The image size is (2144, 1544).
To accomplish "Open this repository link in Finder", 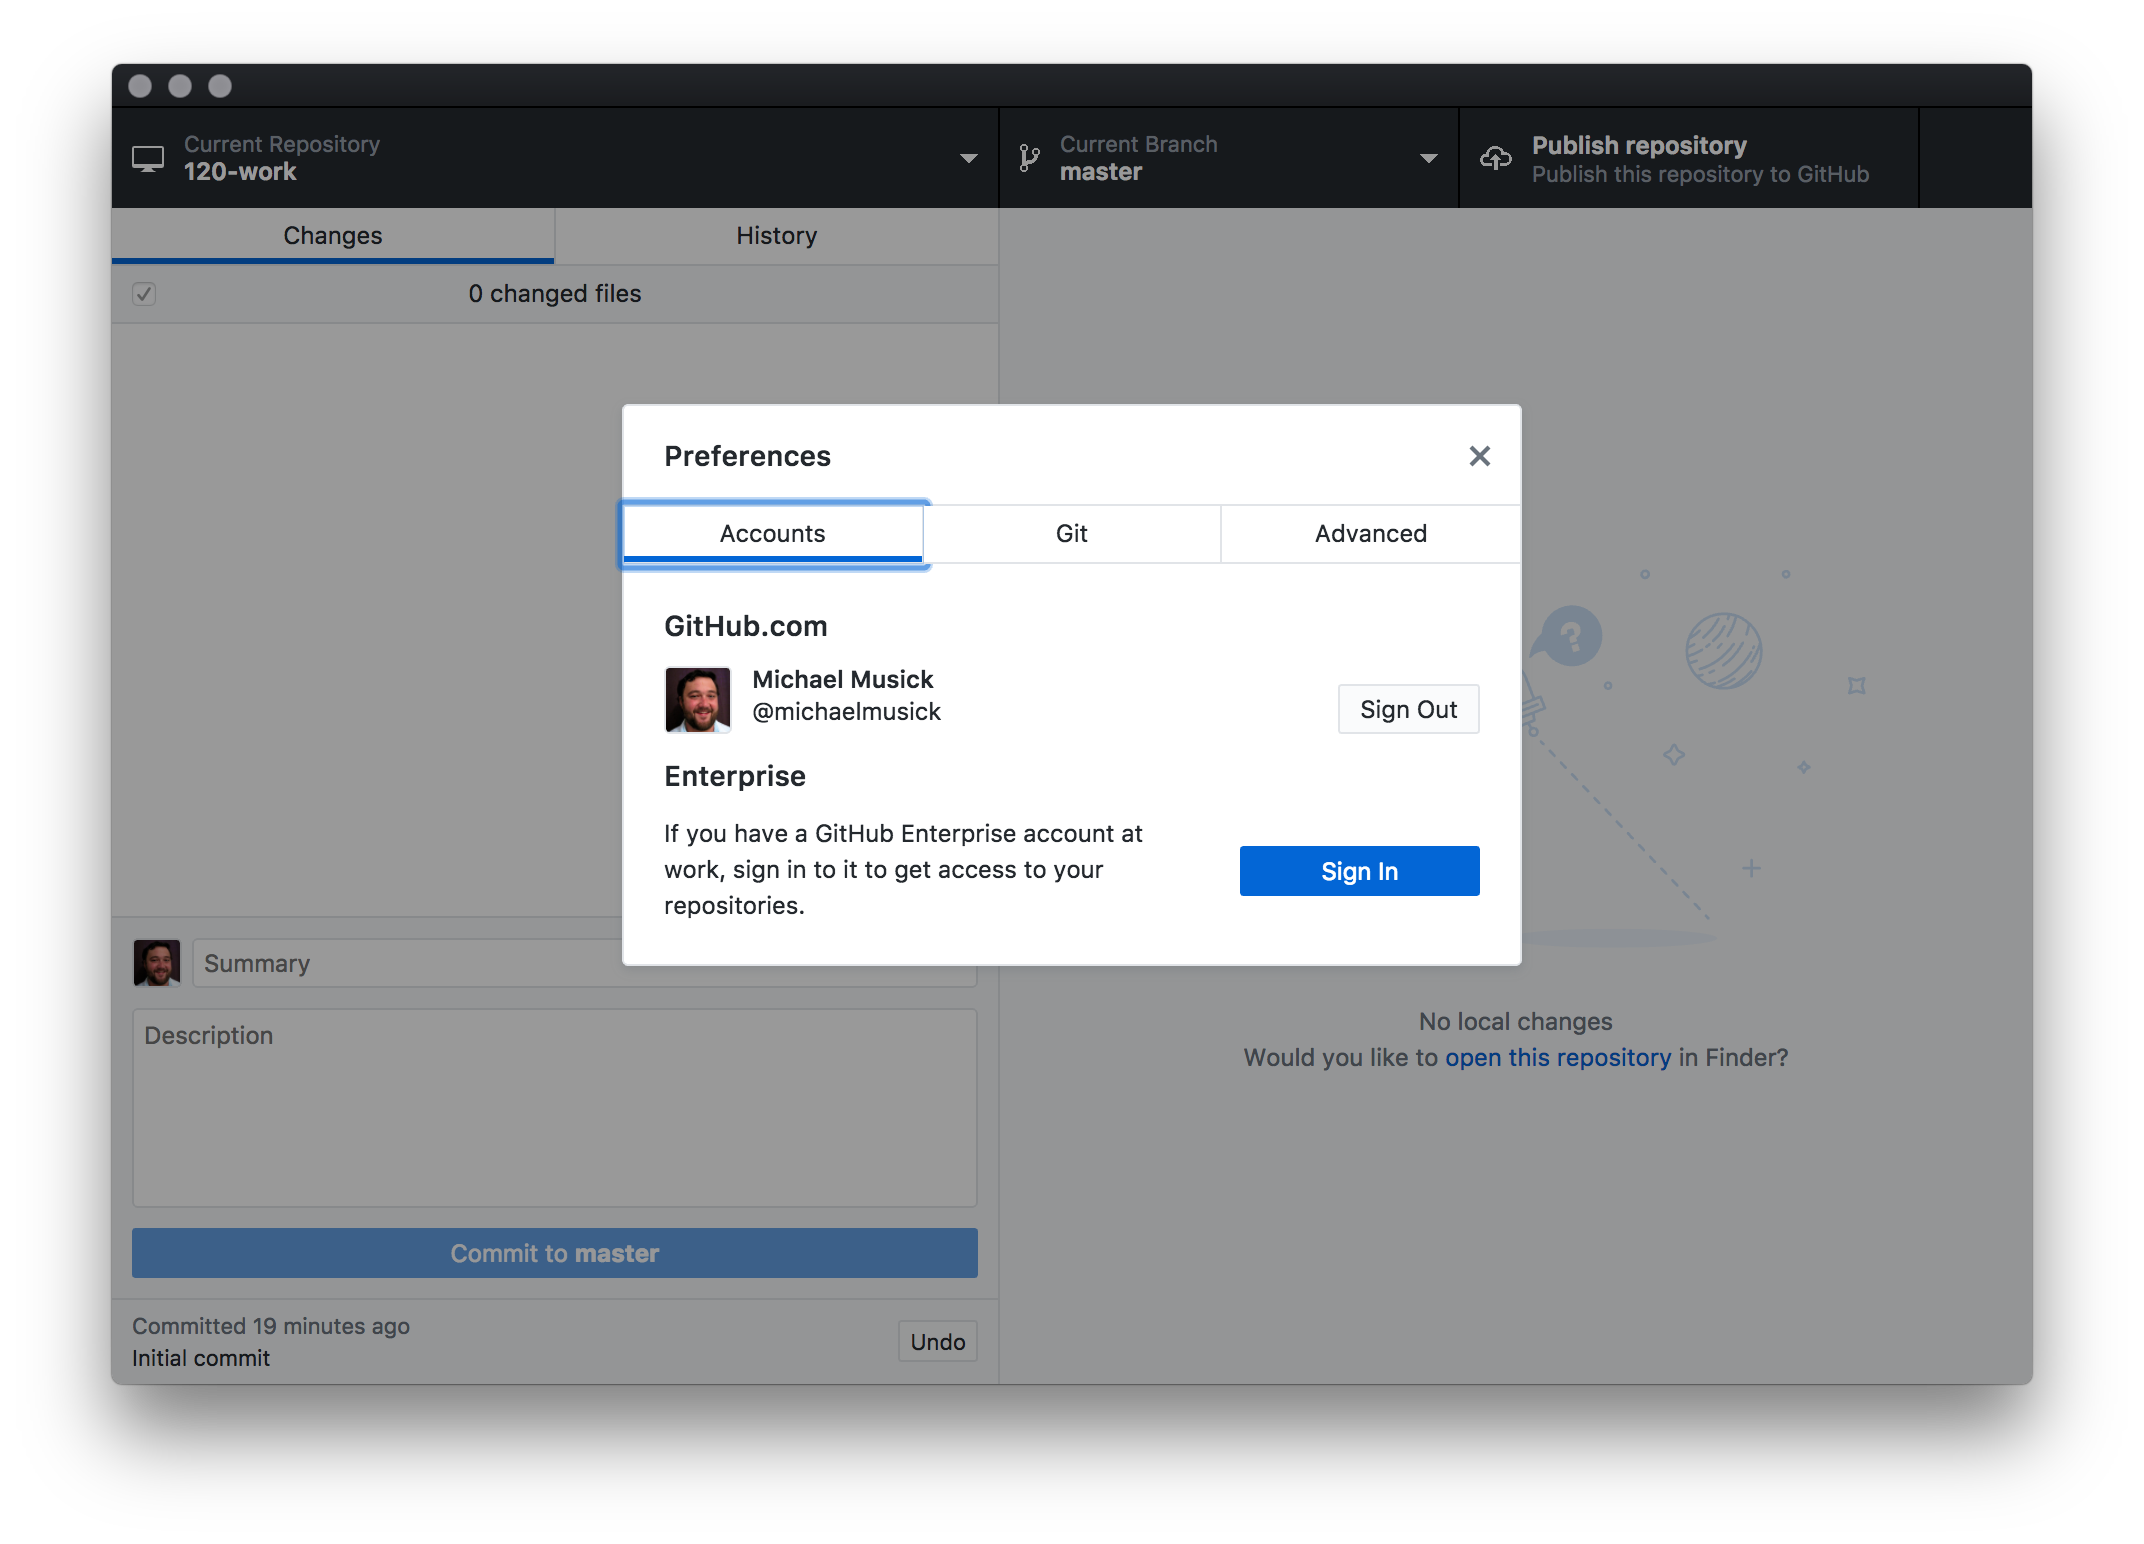I will (1557, 1057).
